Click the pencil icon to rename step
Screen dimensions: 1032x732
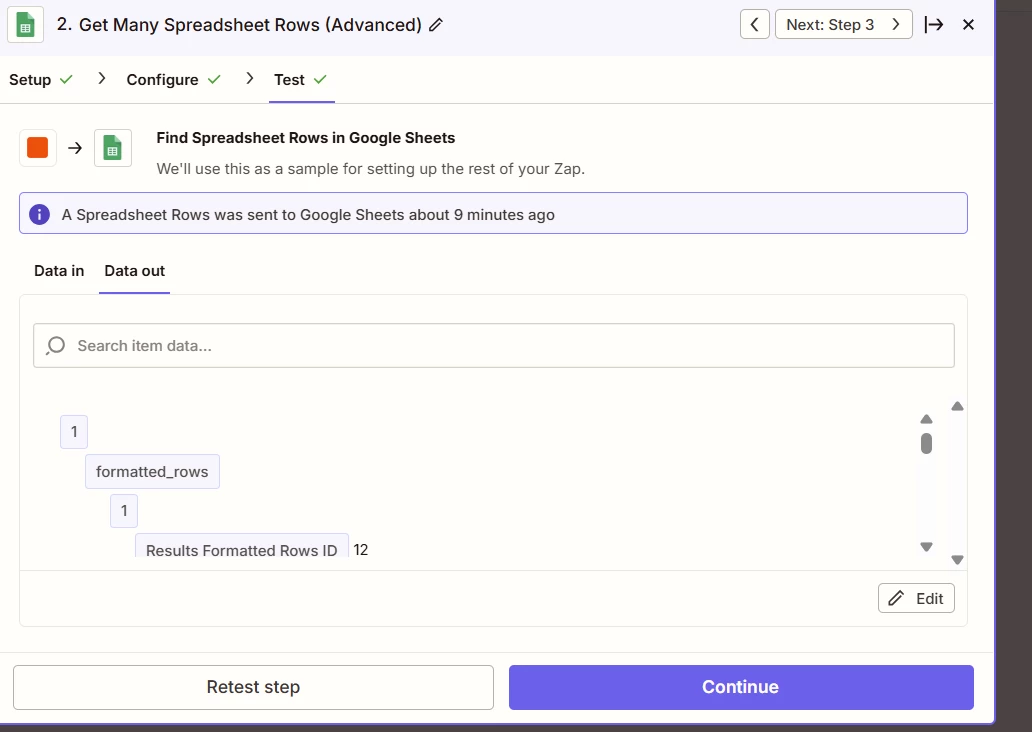coord(436,25)
